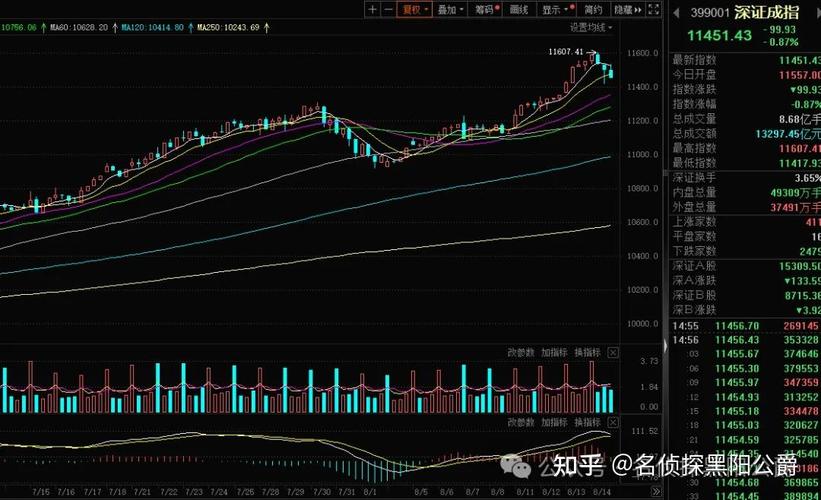Click 换指标 in the MACD panel
The width and height of the screenshot is (821, 500).
click(x=587, y=423)
